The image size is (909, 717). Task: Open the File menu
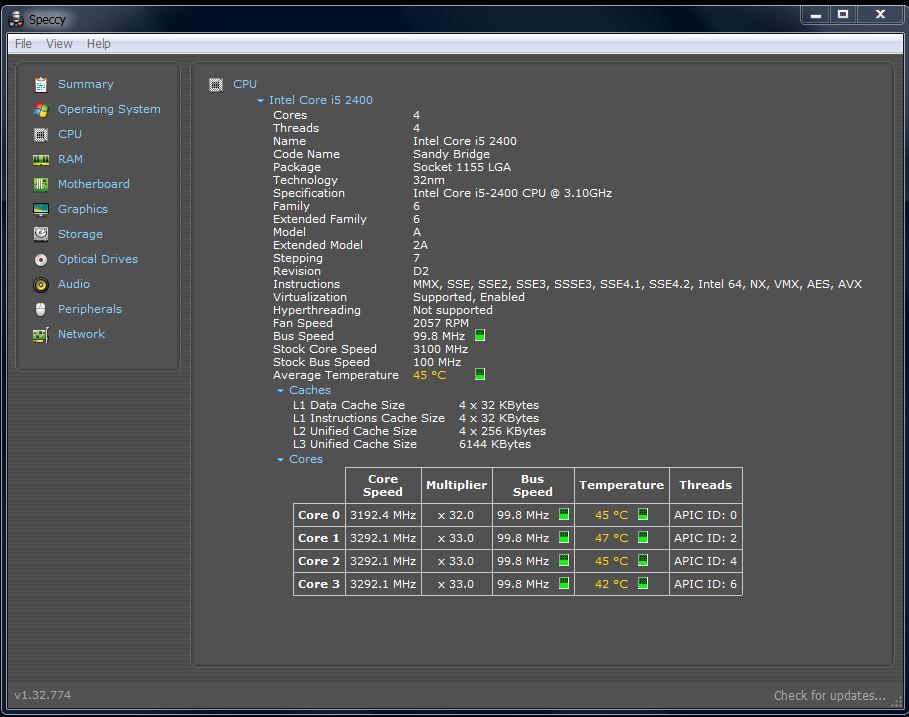tap(23, 44)
